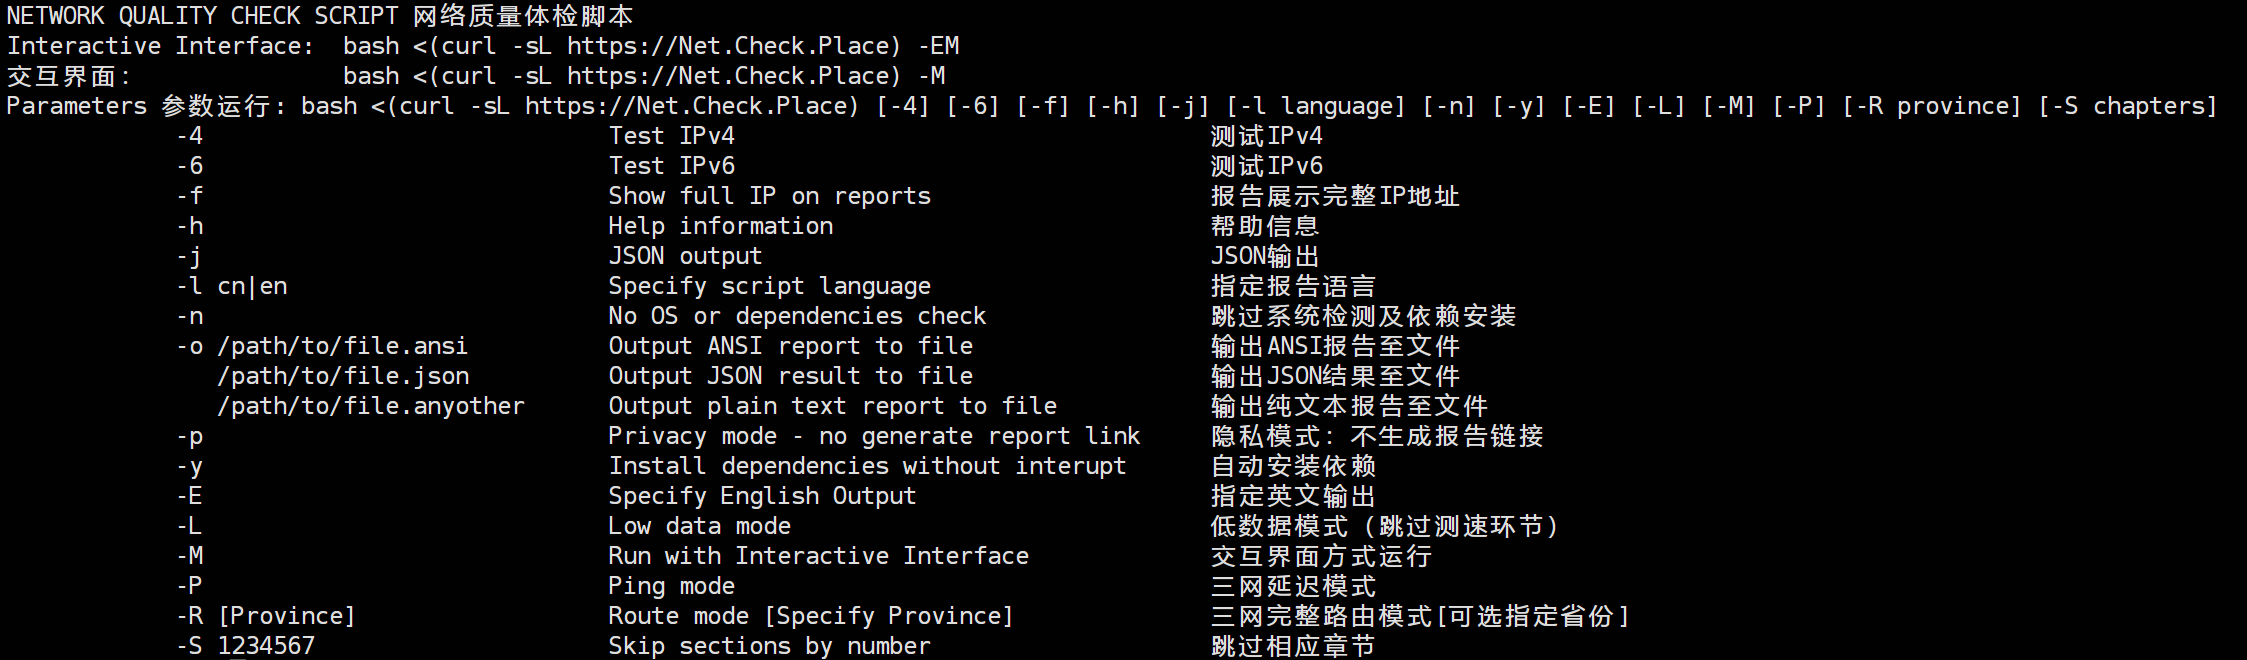2247x660 pixels.
Task: Click the "Run with Interactive Interface" text
Action: tap(818, 556)
